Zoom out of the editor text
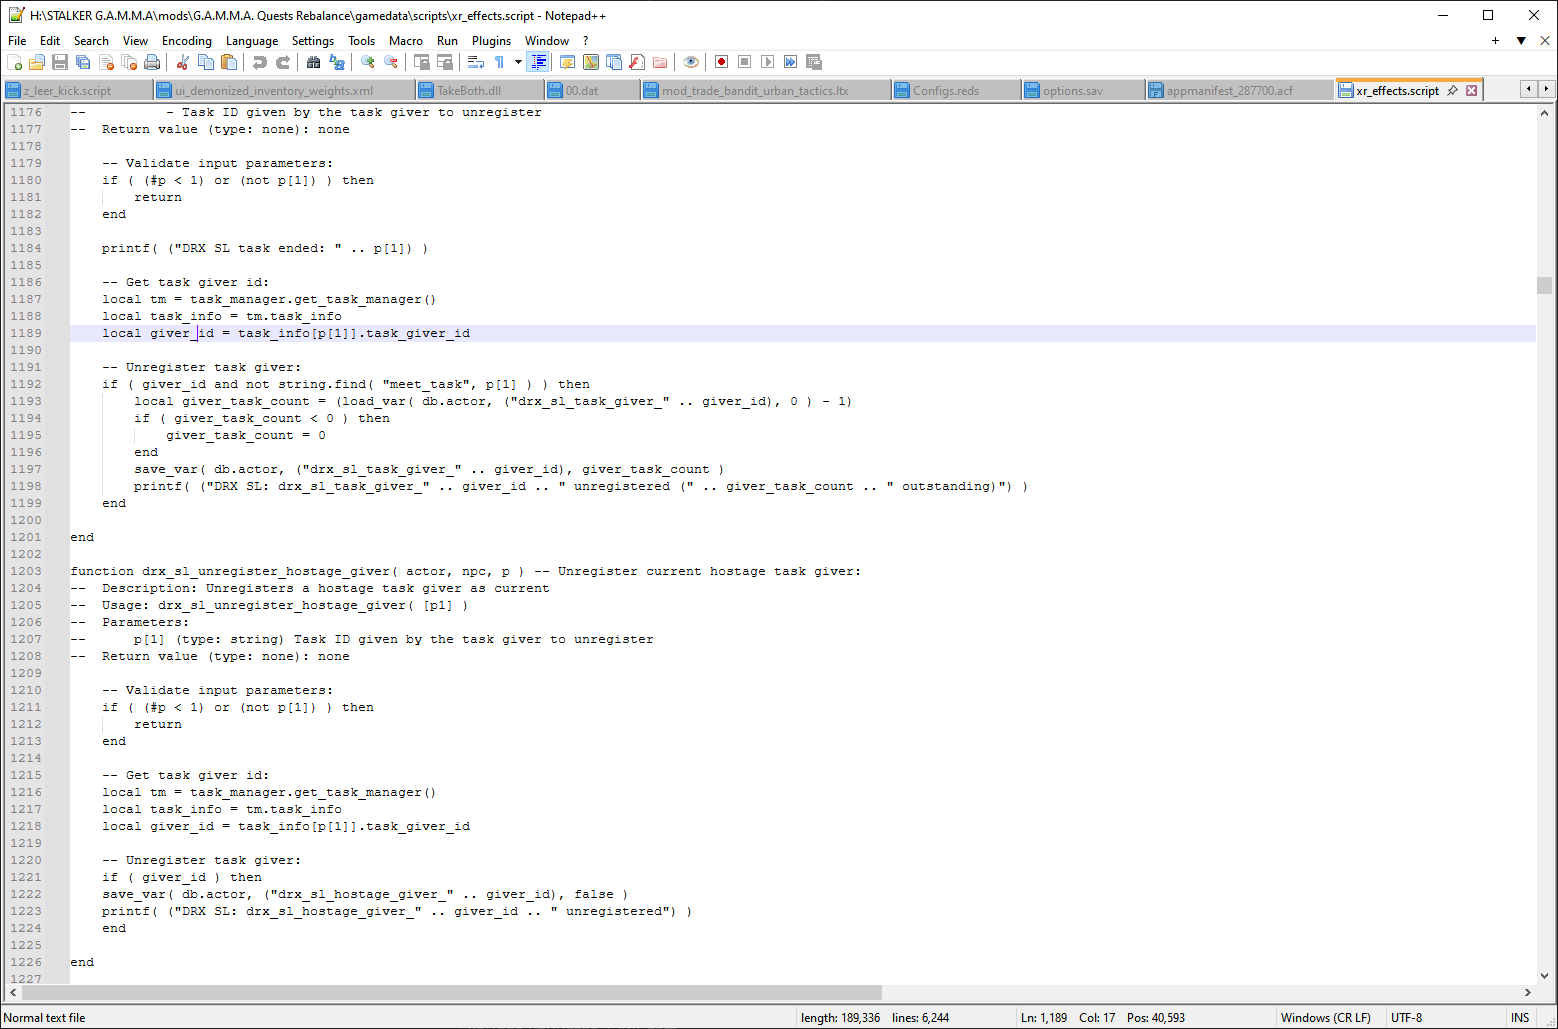Screen dimensions: 1558x1029 click(x=391, y=62)
